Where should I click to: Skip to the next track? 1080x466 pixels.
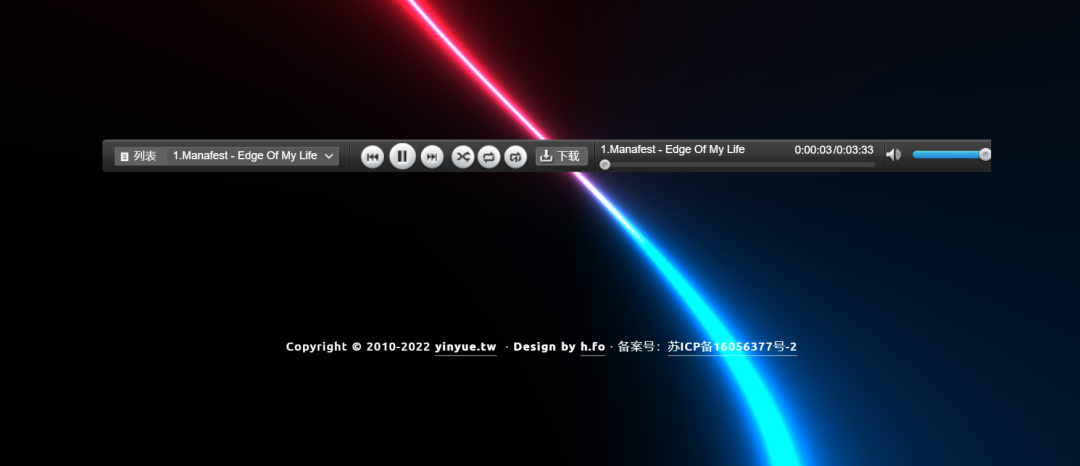432,157
